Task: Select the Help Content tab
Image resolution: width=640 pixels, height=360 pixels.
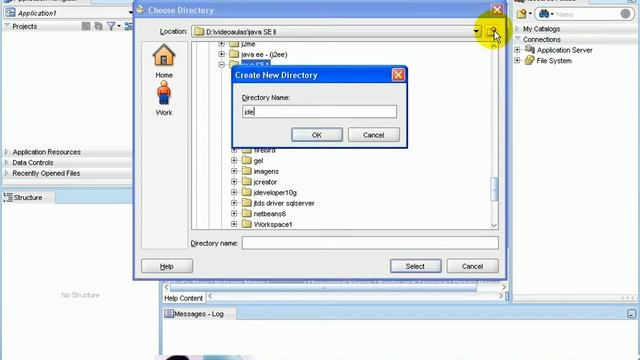Action: pos(183,298)
